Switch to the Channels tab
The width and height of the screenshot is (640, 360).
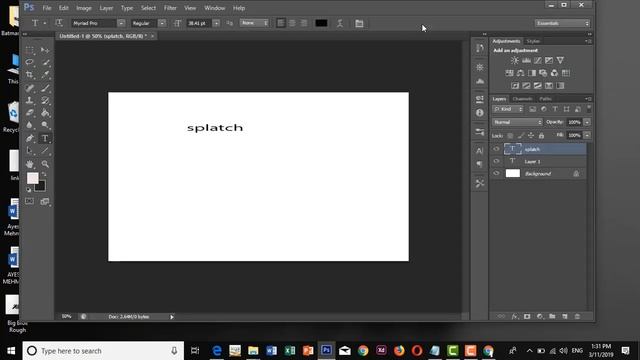522,99
